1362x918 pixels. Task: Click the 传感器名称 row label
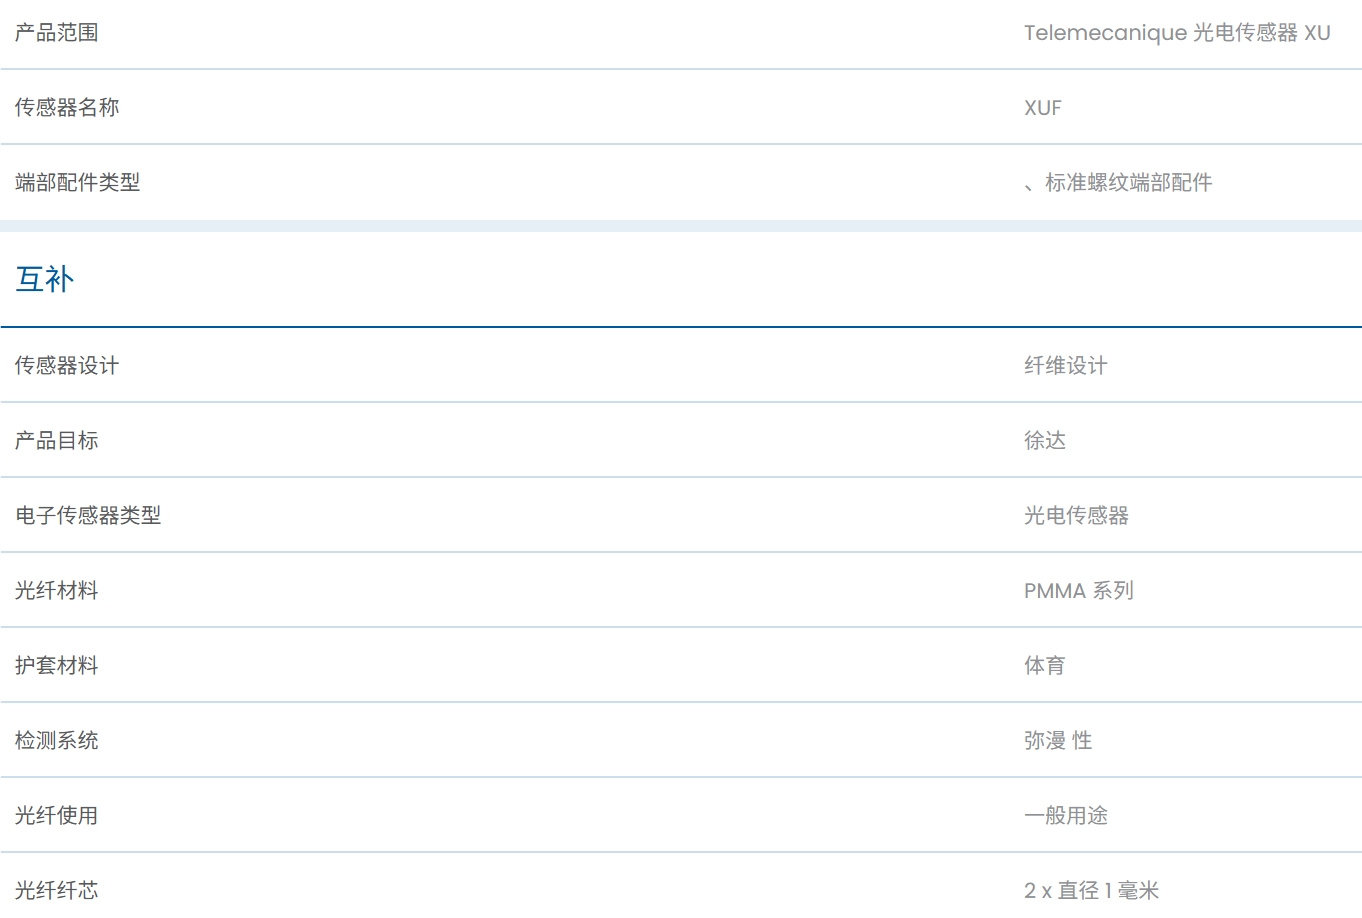tap(67, 108)
